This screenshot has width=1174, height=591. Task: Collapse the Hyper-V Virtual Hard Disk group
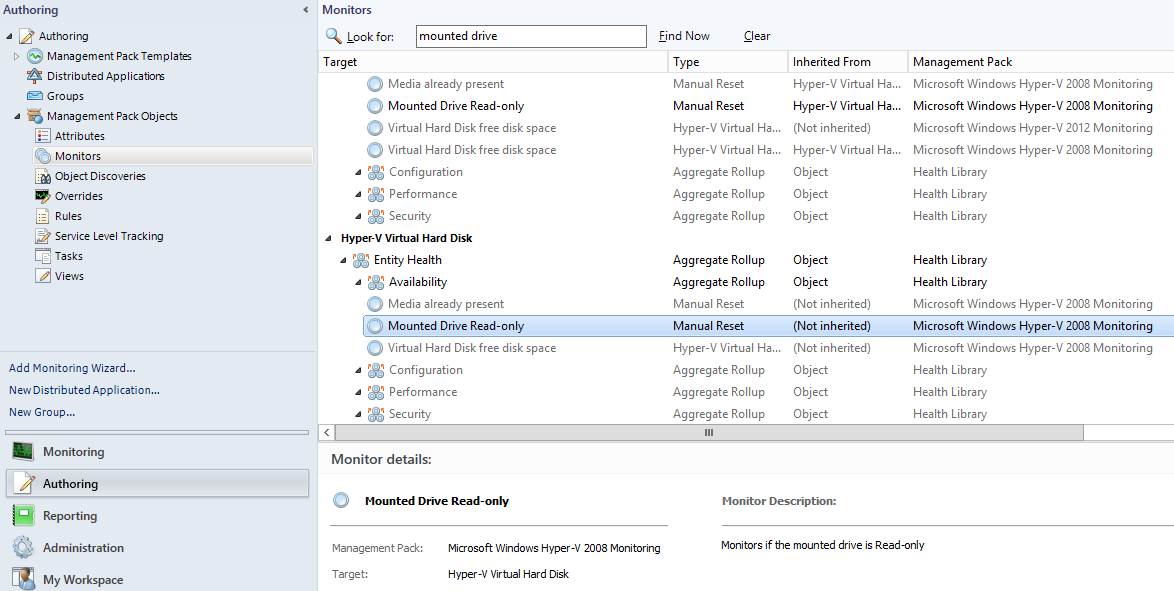pos(328,238)
